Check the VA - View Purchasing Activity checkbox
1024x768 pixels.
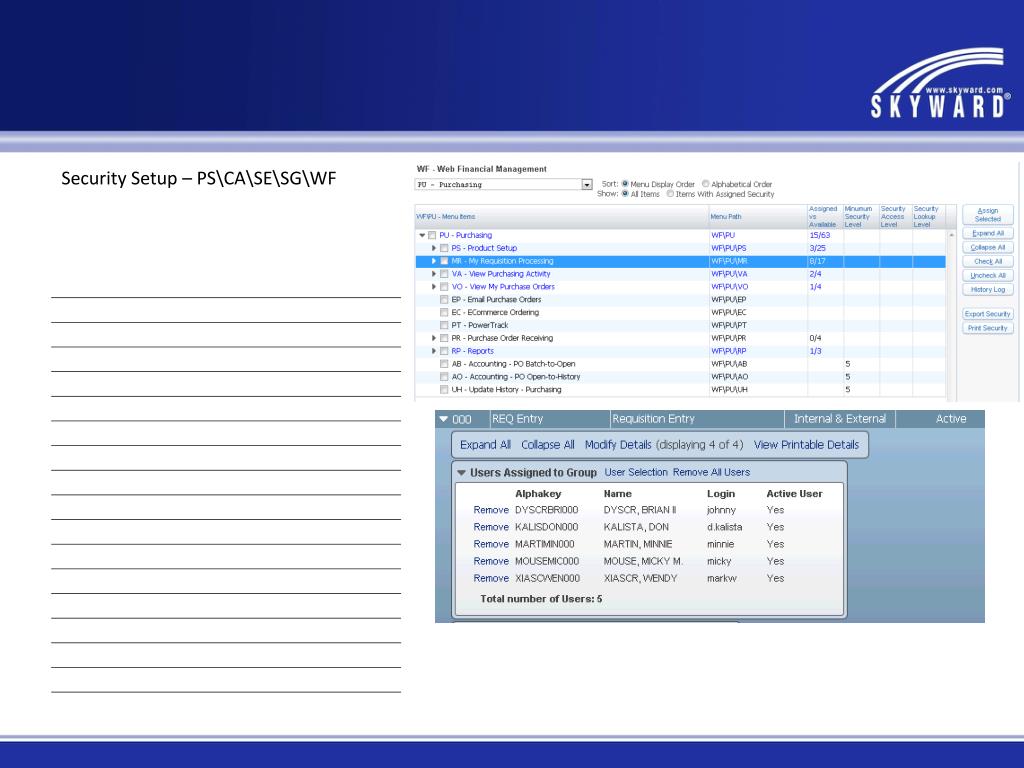click(444, 274)
